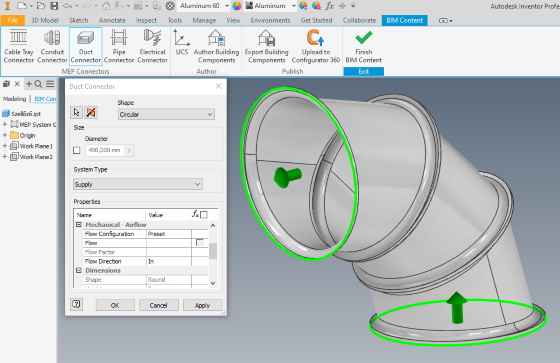Open the Shape dropdown showing Circular
Viewport: 560px width, 363px height.
click(x=166, y=114)
